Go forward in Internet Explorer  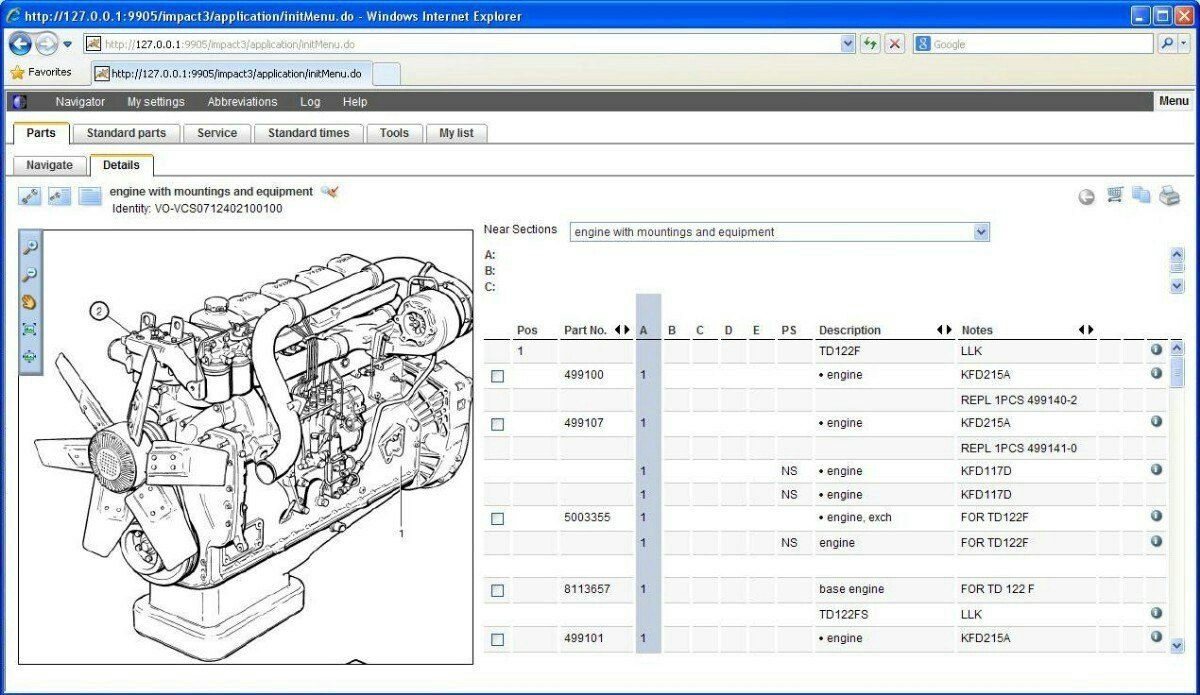click(46, 44)
